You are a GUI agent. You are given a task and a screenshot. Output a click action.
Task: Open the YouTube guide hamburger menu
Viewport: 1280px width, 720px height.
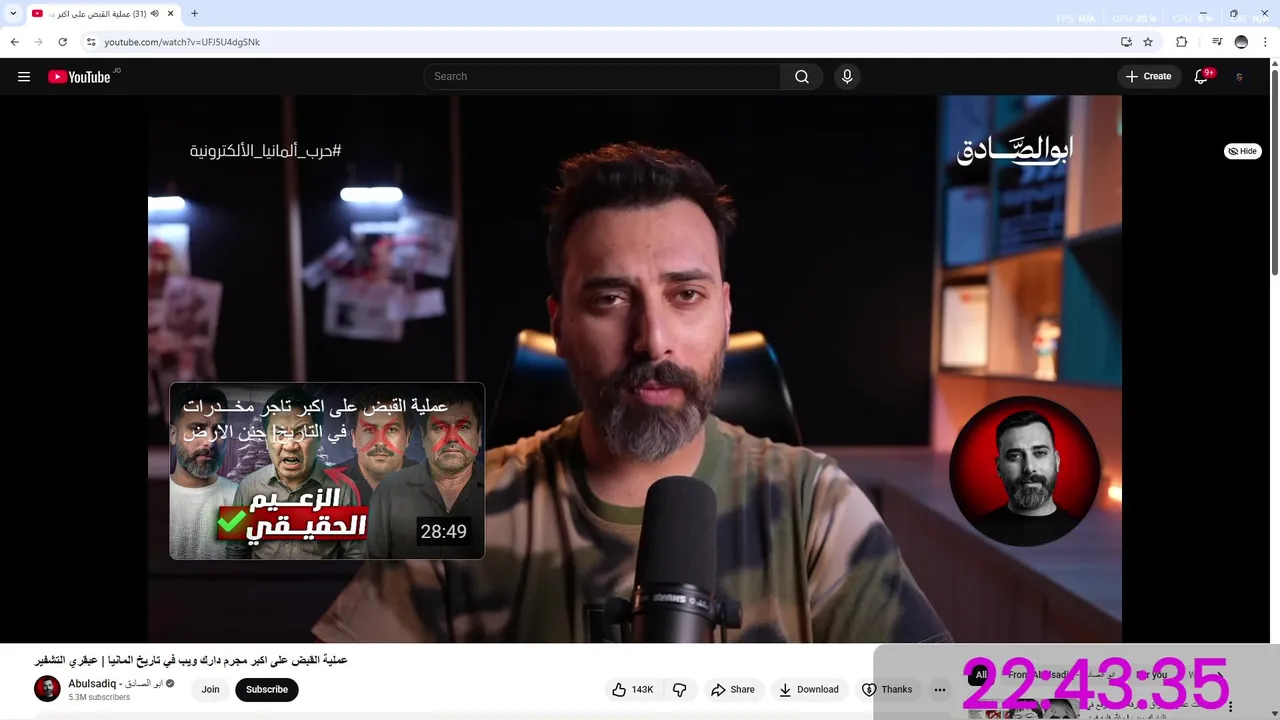24,77
